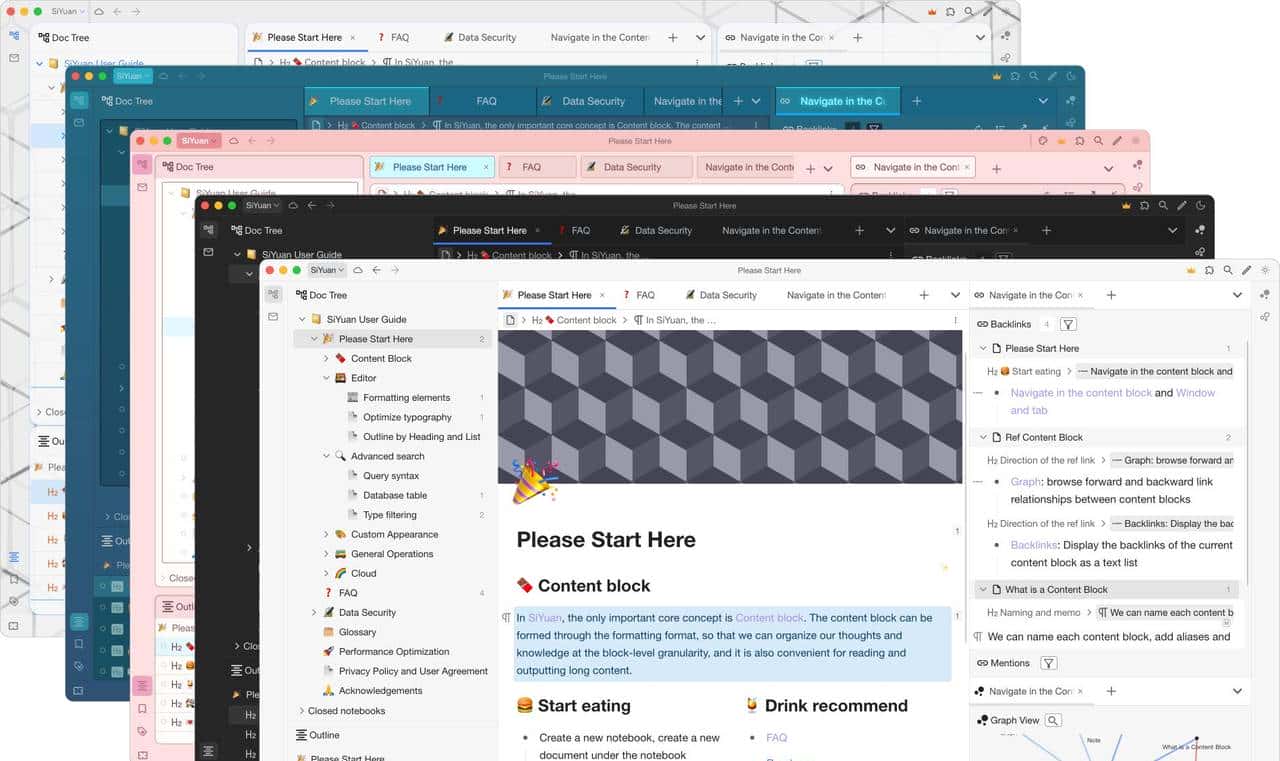This screenshot has width=1280, height=761.
Task: Click the pen icon in the pink window
Action: 1117,141
